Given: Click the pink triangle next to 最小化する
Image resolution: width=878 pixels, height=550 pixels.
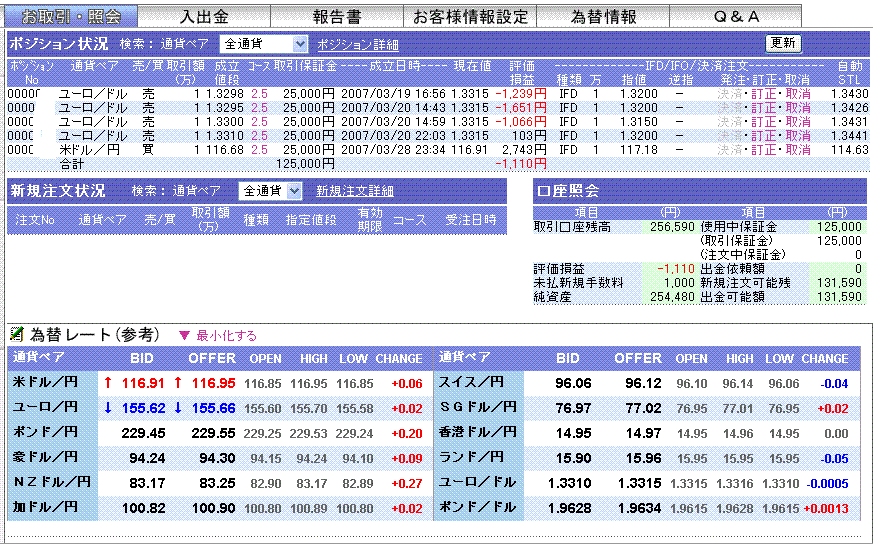Looking at the screenshot, I should [183, 336].
